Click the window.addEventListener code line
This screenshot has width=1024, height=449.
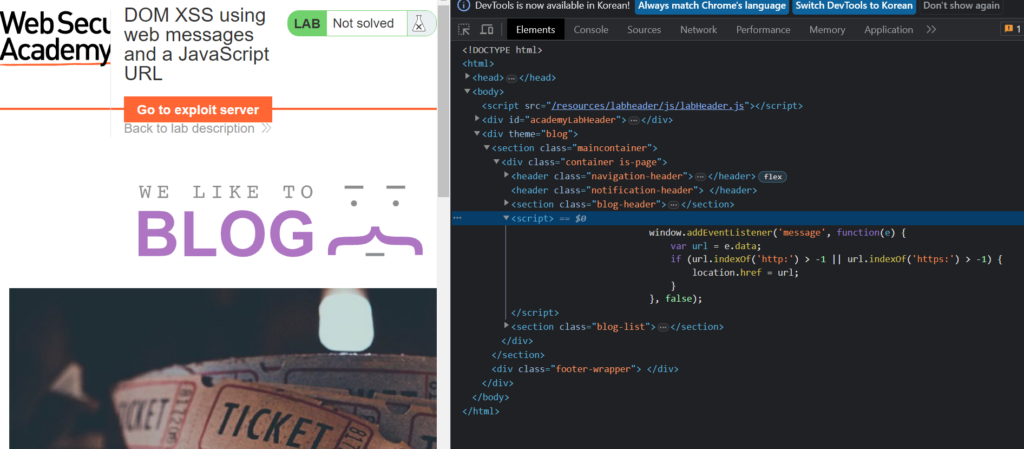[778, 232]
